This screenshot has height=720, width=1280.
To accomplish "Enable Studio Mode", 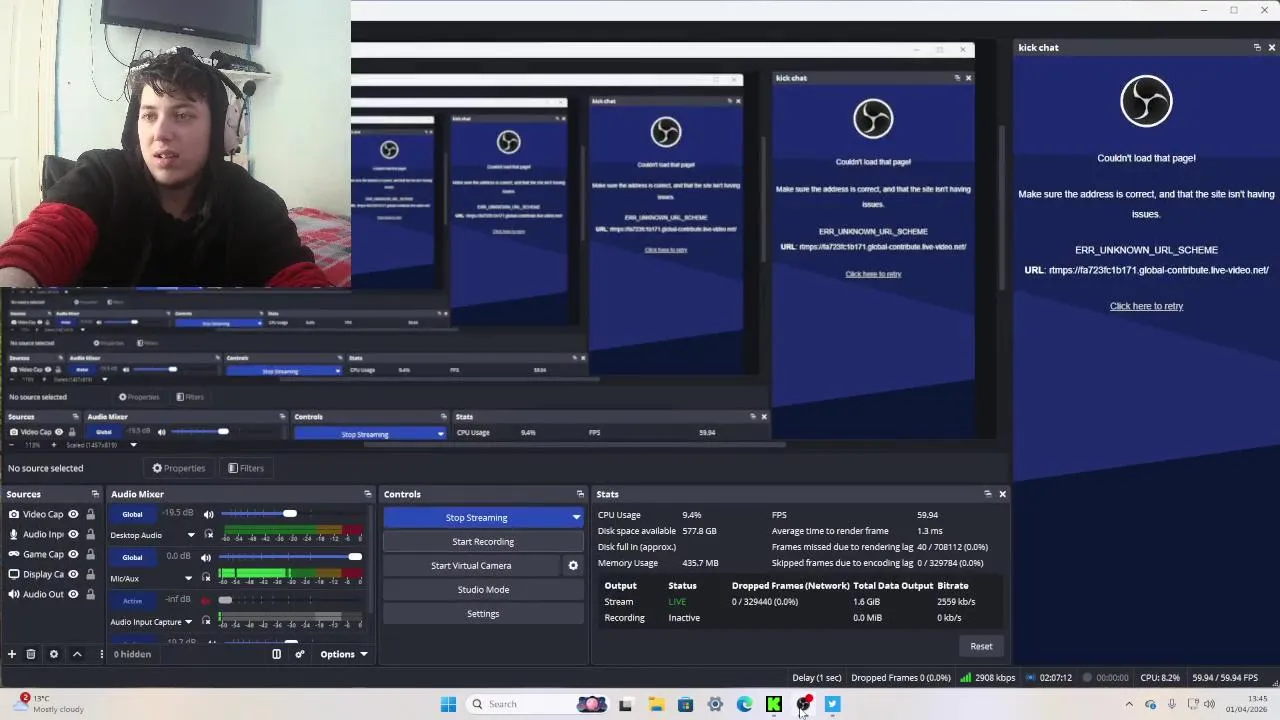I will (483, 589).
